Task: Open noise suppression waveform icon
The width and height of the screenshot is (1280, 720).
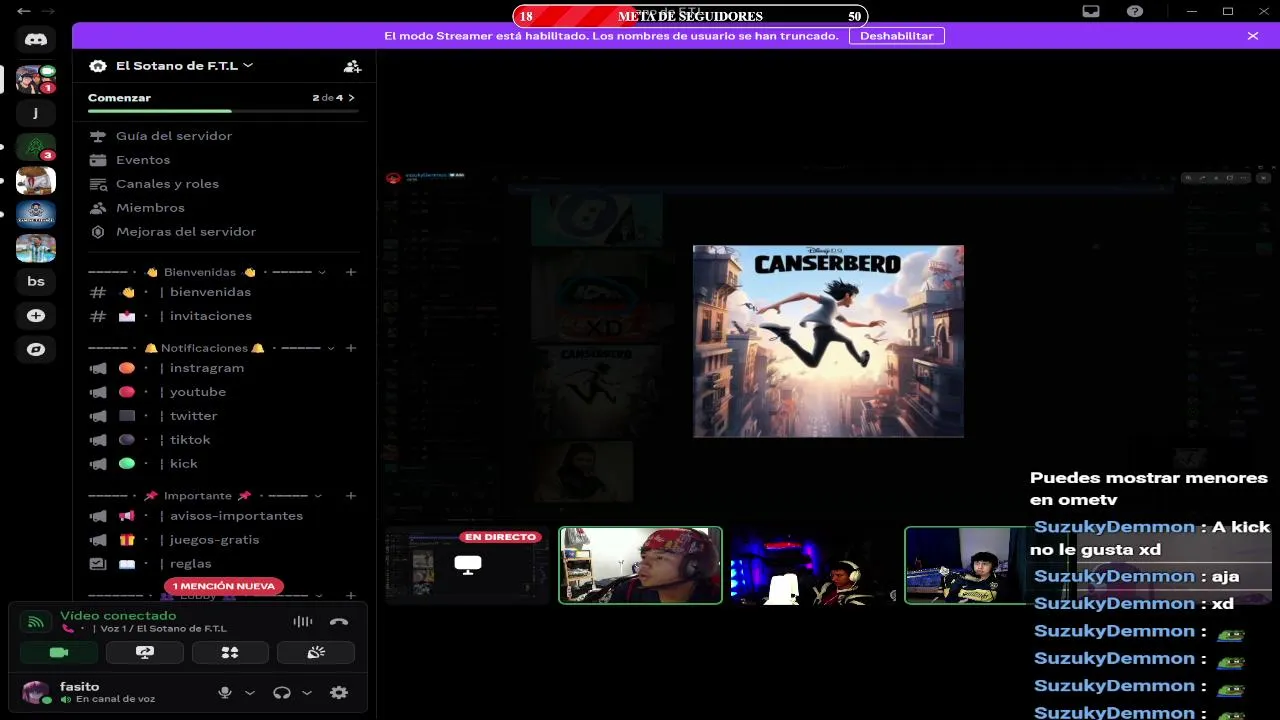Action: [303, 622]
